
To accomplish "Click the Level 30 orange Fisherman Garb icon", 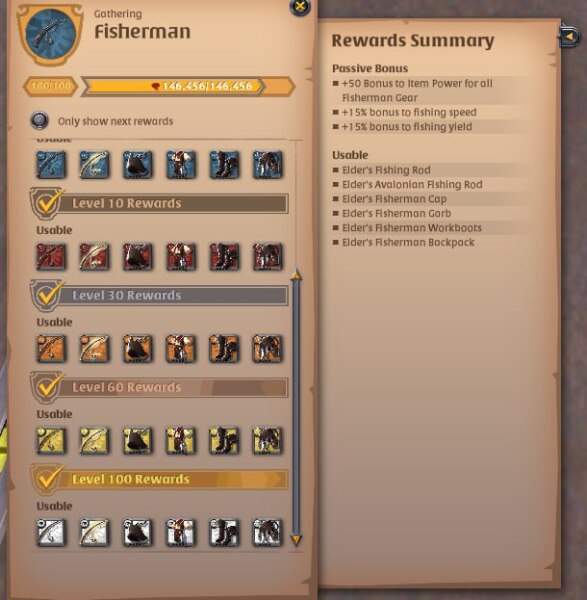I will 181,349.
